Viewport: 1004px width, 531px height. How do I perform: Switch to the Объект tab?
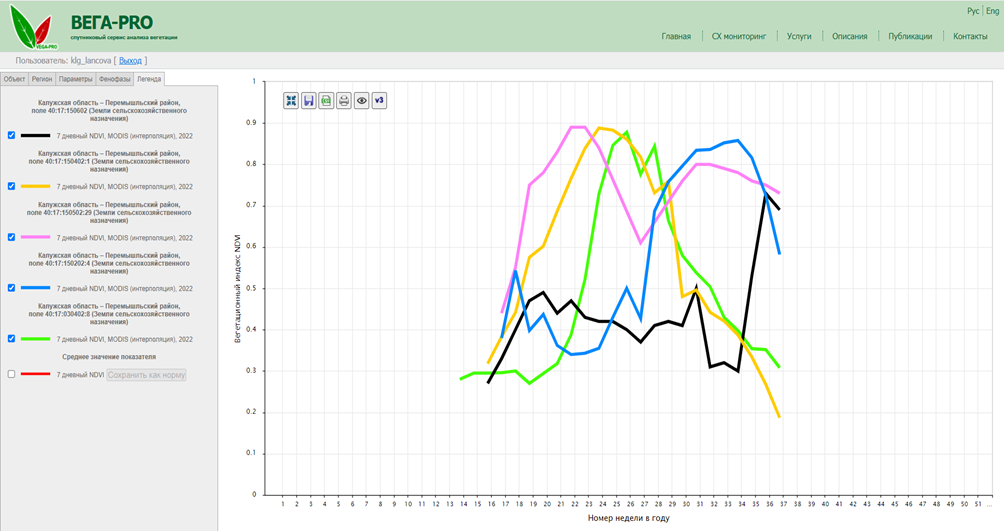[14, 79]
